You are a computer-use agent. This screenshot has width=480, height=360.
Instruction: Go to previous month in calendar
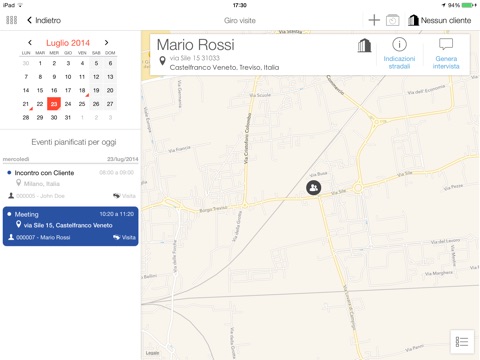pos(30,43)
